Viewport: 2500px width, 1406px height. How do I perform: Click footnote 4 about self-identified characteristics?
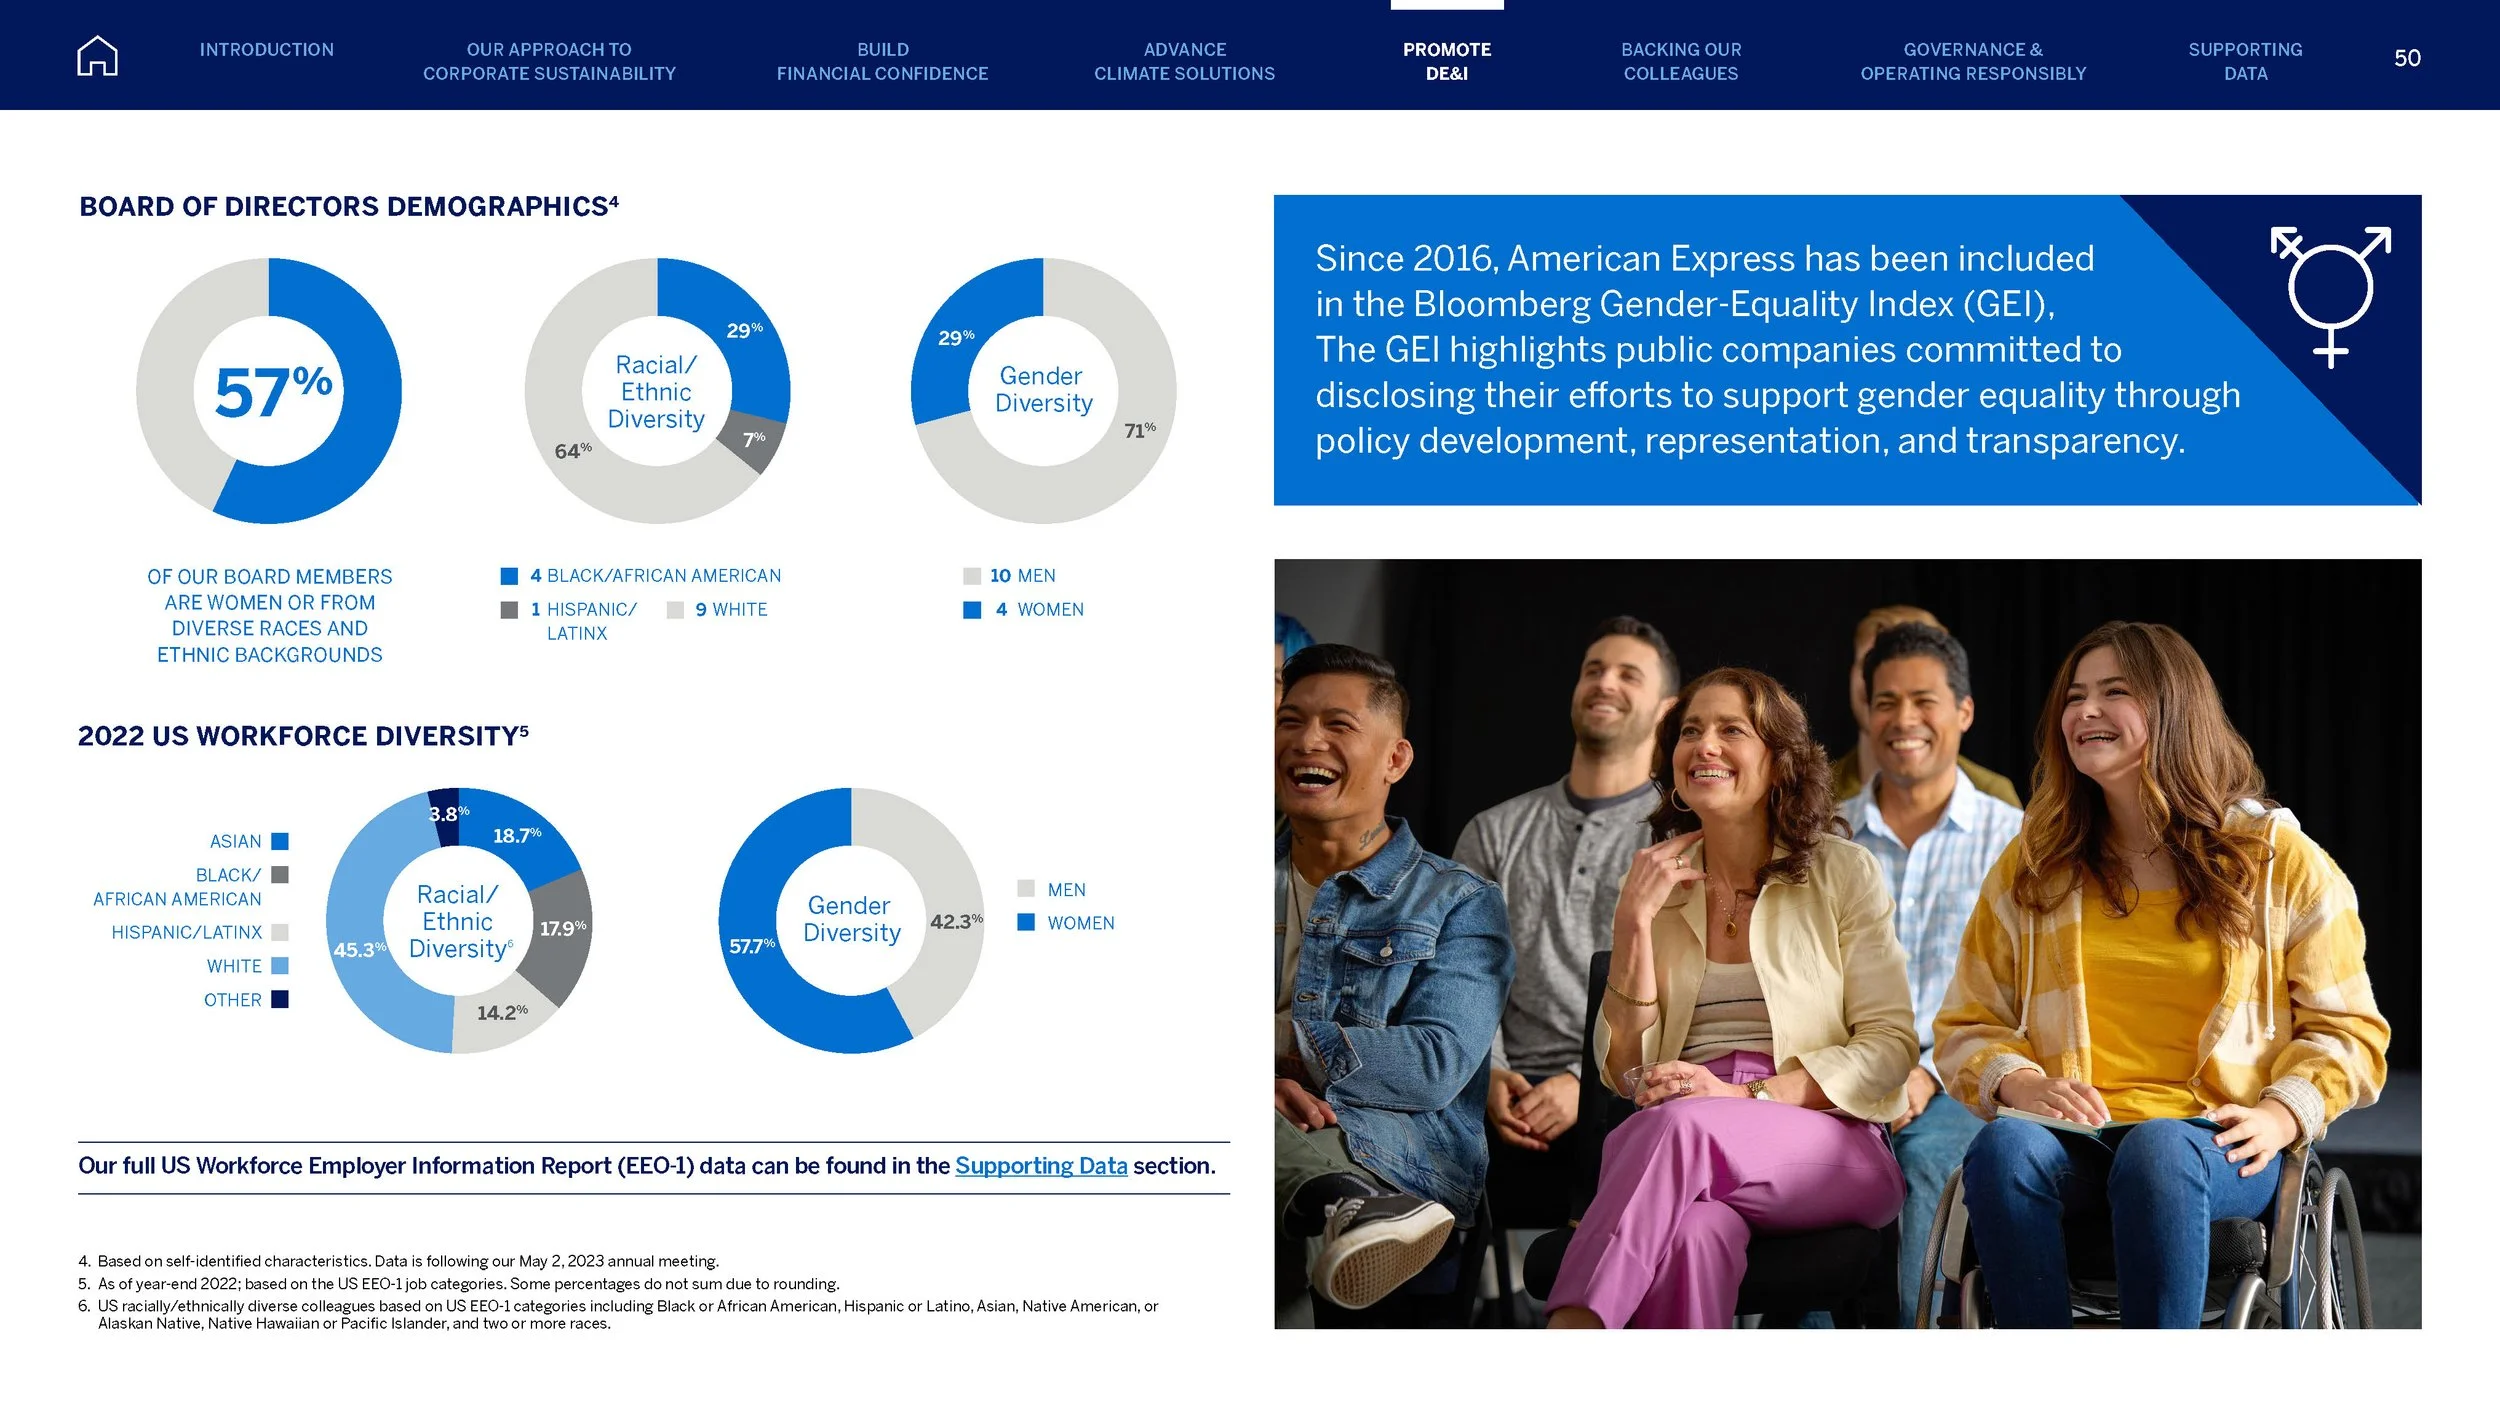(x=398, y=1261)
